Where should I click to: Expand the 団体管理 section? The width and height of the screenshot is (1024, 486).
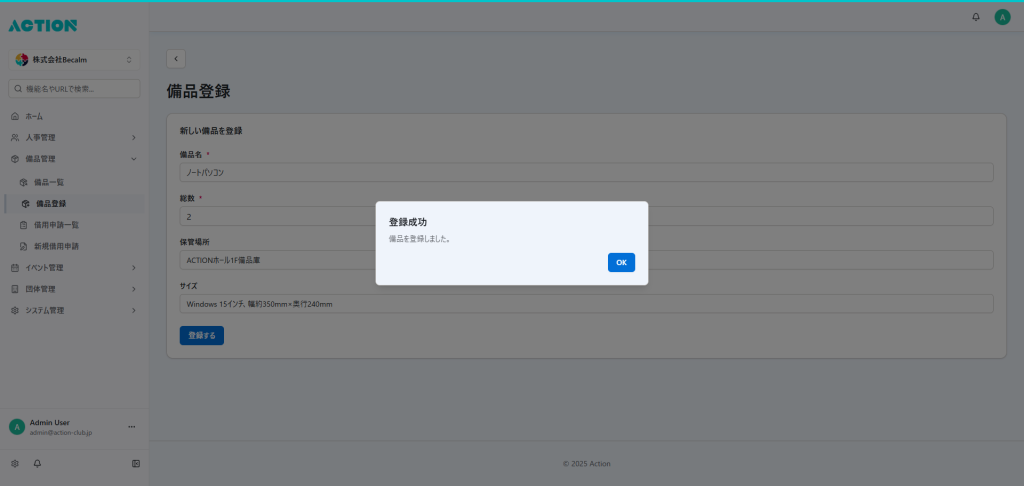74,289
